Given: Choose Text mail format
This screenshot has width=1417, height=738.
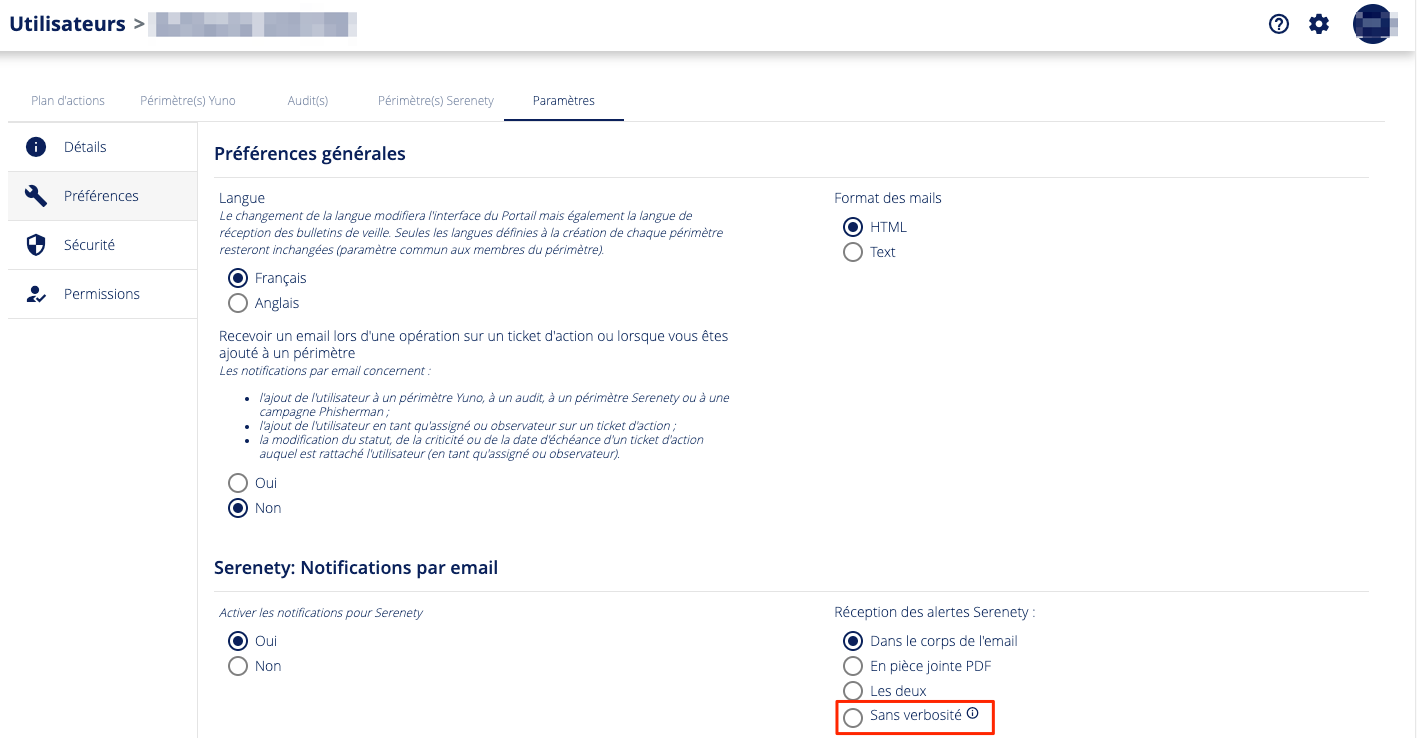Looking at the screenshot, I should pos(853,252).
